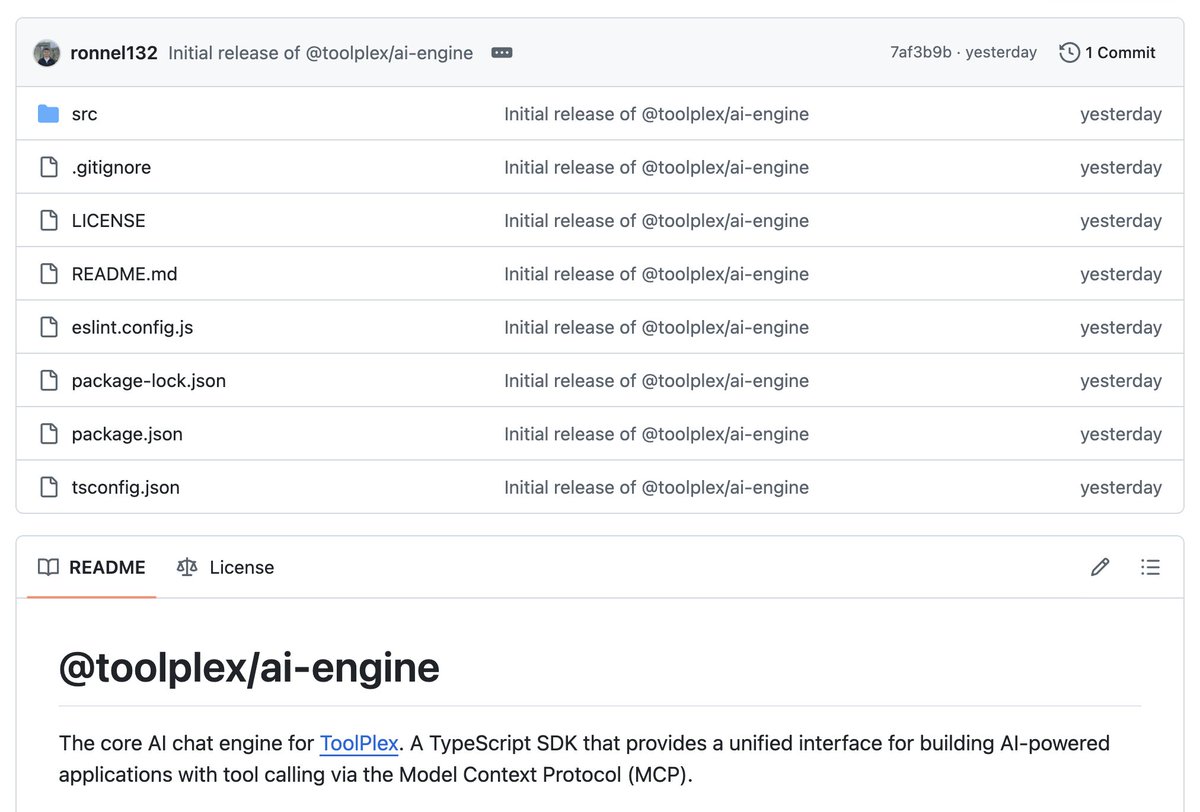This screenshot has height=812, width=1200.
Task: Open commit message beside package.json row
Action: pyautogui.click(x=656, y=434)
